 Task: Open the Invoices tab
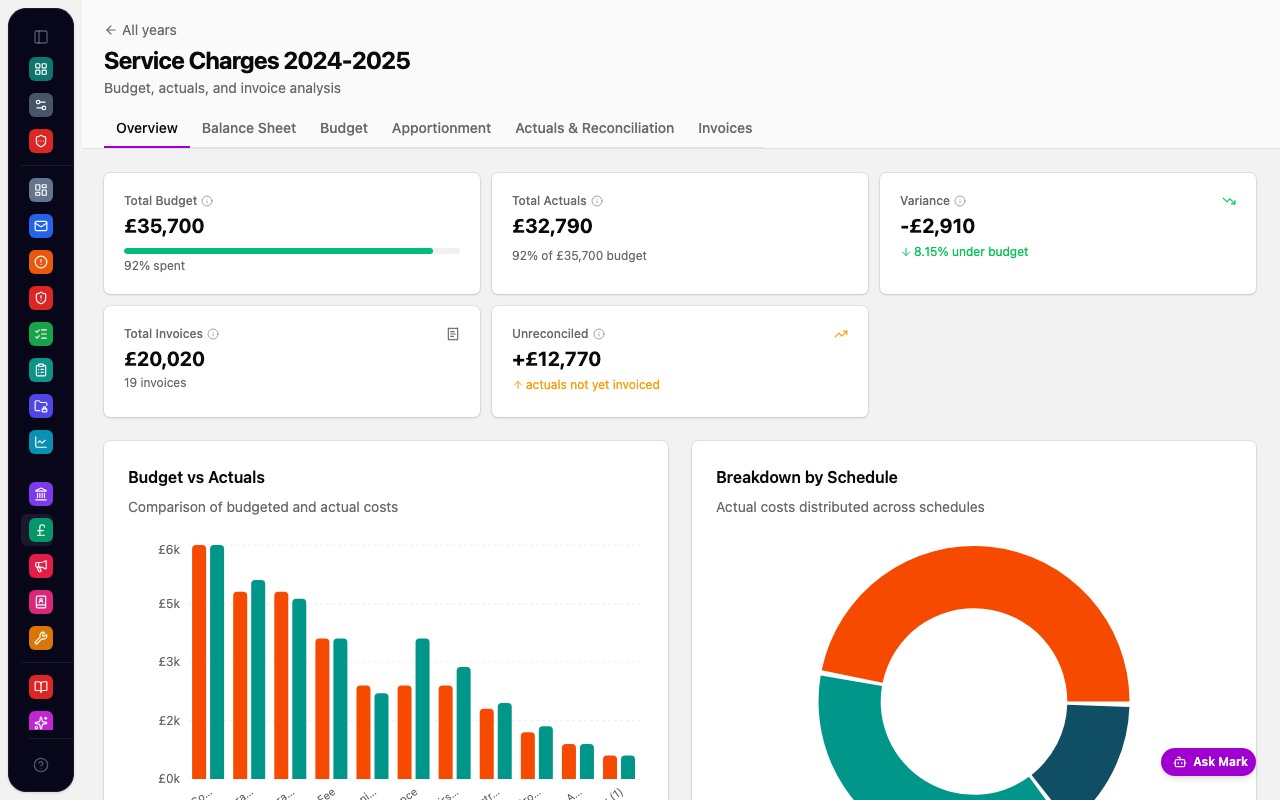point(725,128)
